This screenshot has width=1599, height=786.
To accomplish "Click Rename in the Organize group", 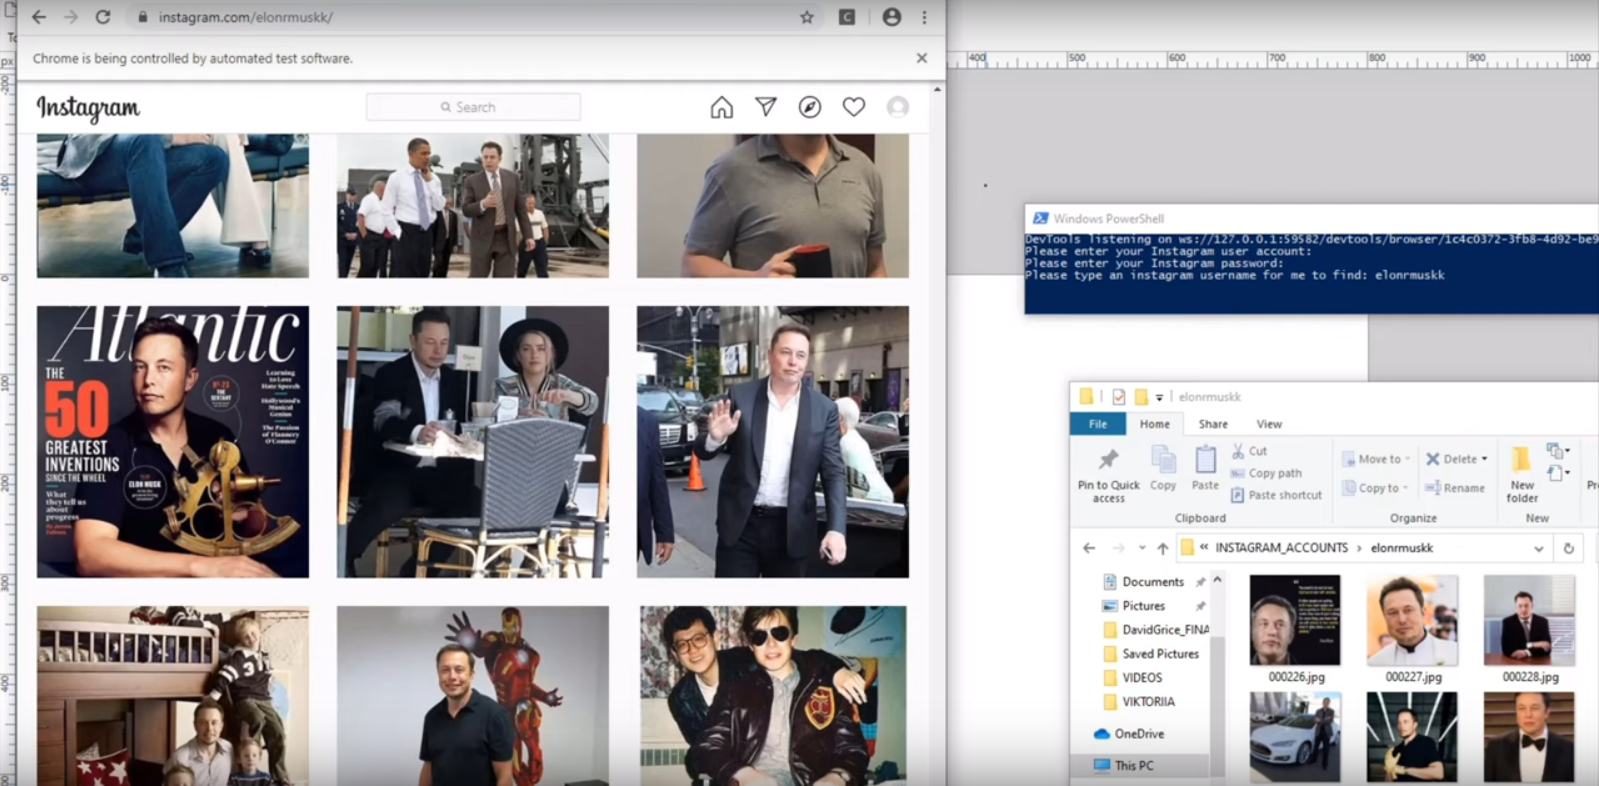I will click(x=1455, y=488).
